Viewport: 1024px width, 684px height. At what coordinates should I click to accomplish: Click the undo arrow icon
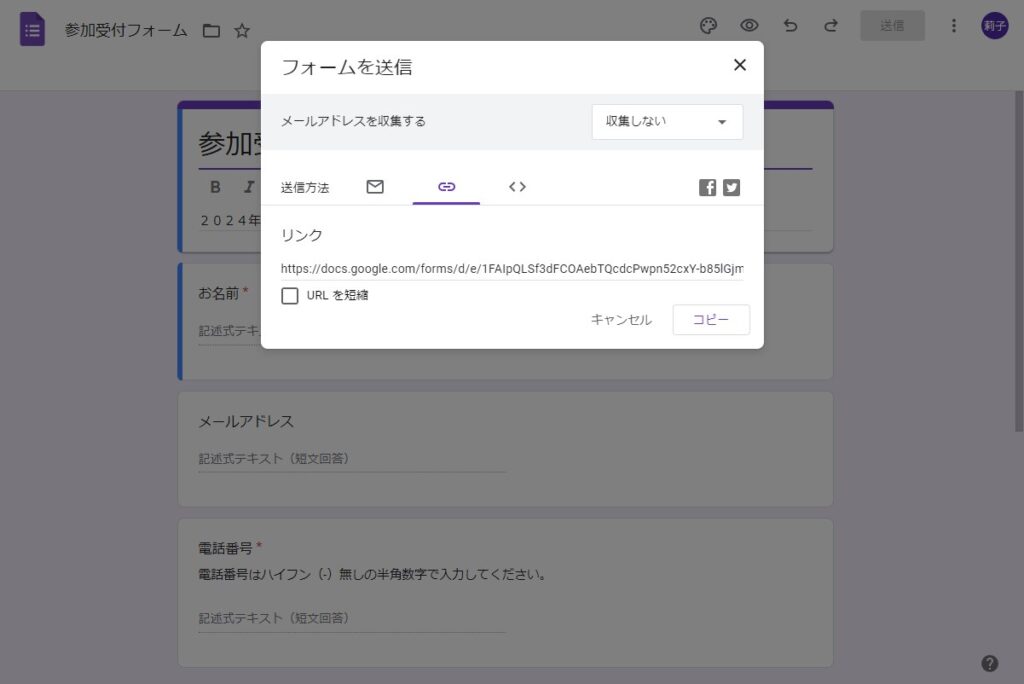pyautogui.click(x=790, y=26)
